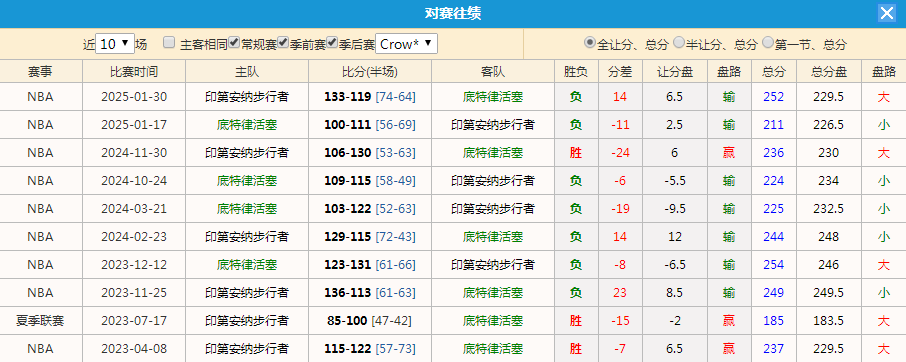The image size is (906, 362).
Task: Open the 106-130 score on 2024-11-30
Action: (347, 152)
